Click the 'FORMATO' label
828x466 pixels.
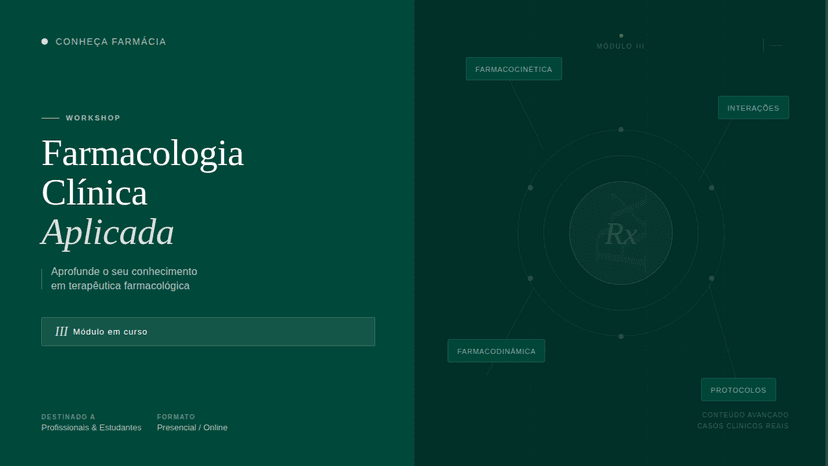pos(176,417)
